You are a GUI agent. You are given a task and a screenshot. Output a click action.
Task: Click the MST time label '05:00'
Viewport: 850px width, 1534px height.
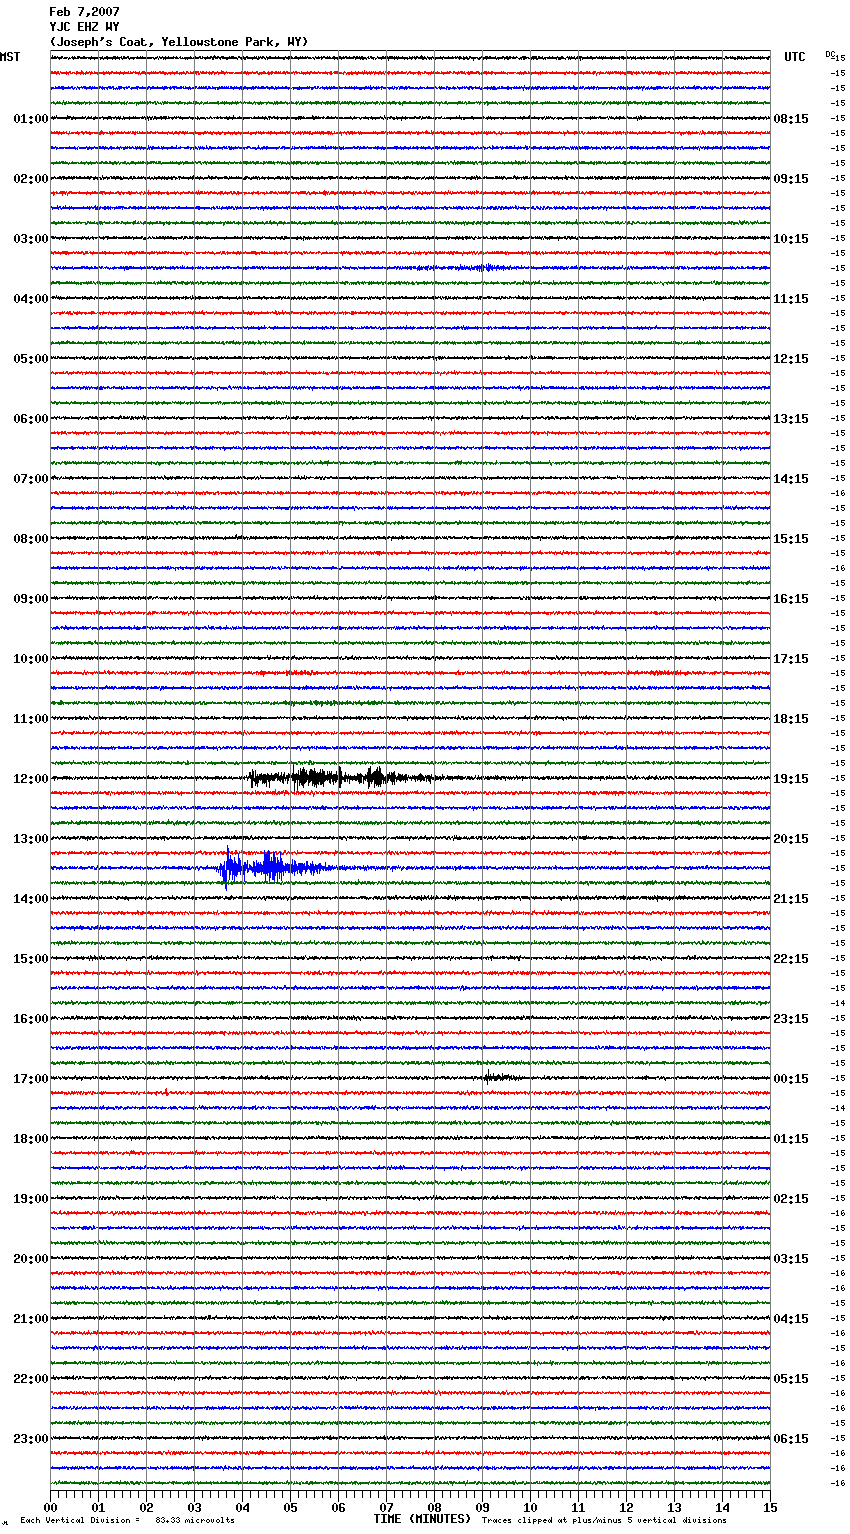coord(31,359)
